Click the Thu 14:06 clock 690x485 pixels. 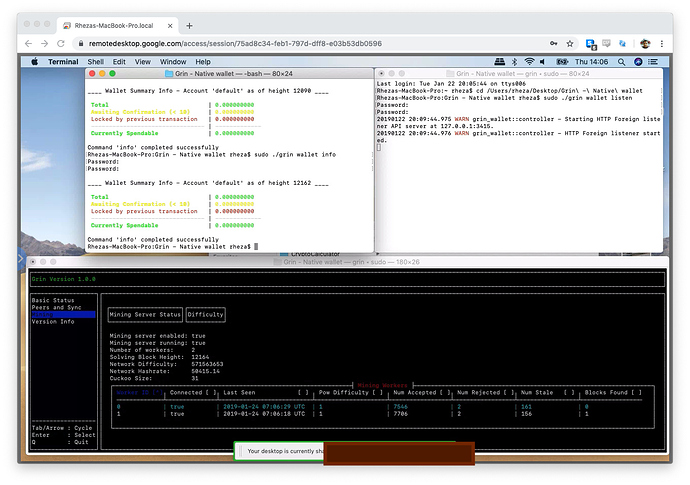click(591, 62)
